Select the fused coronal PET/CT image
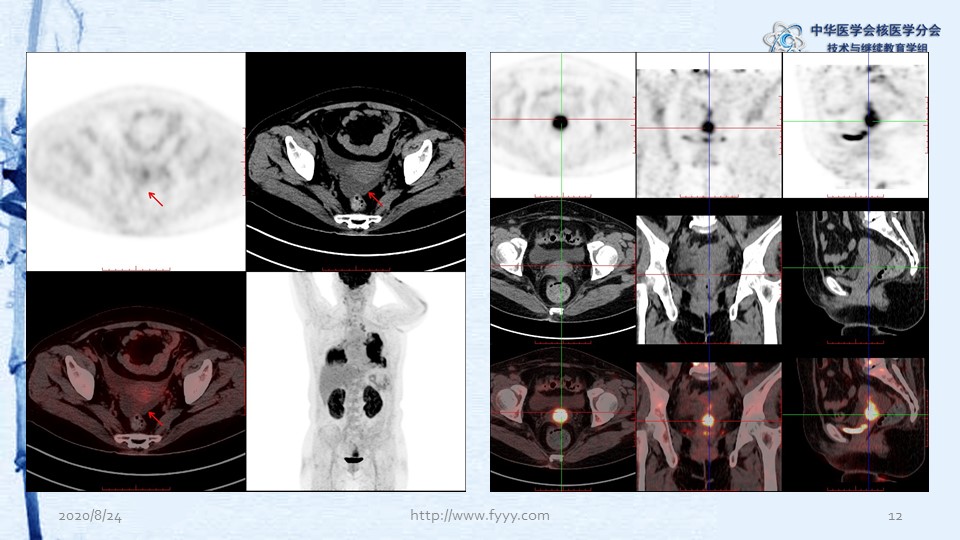Screen dimensions: 960x540 (x=709, y=420)
